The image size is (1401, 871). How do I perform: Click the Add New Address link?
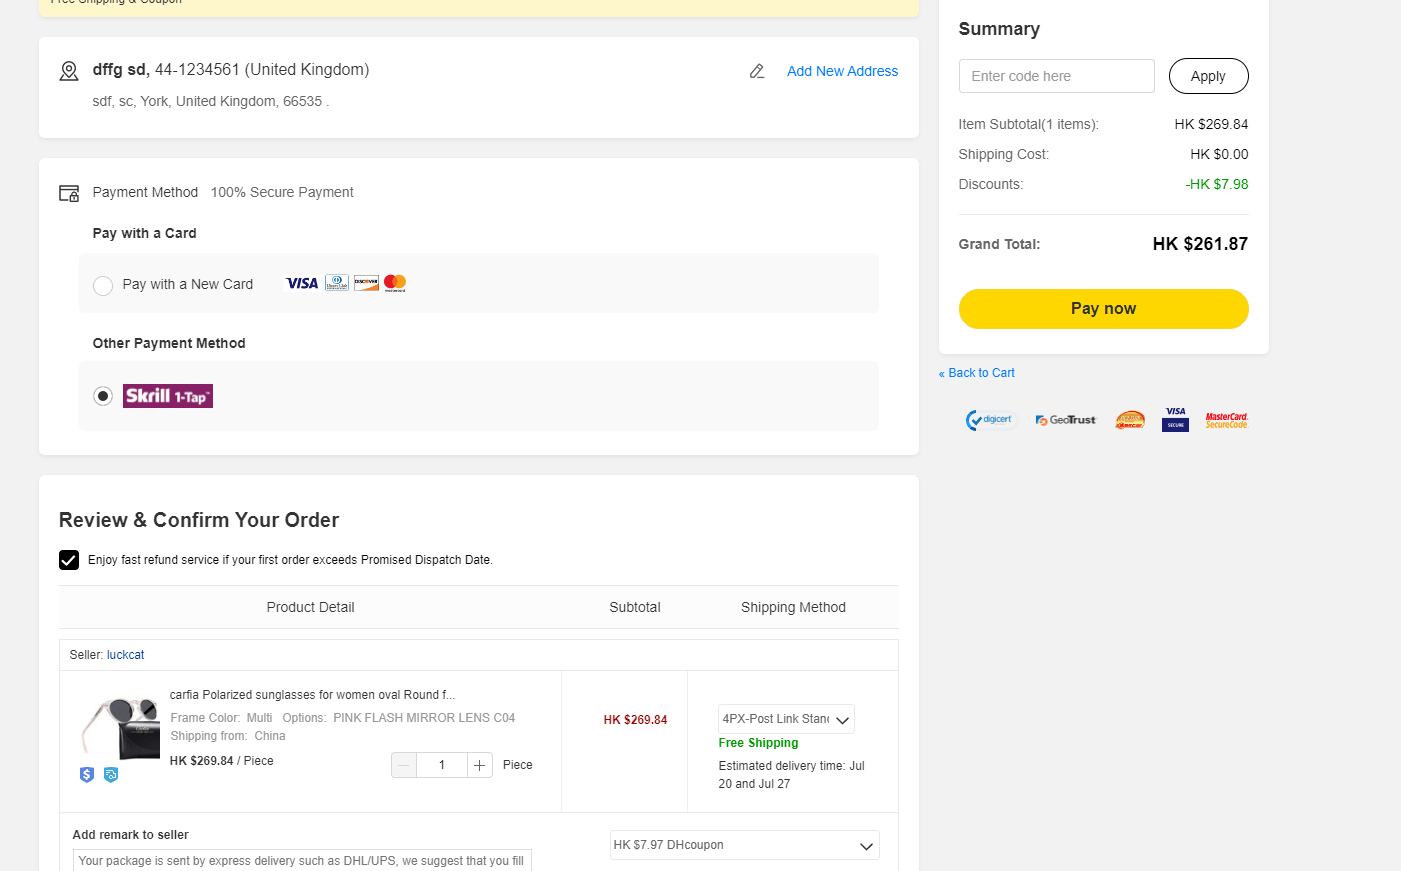point(842,71)
